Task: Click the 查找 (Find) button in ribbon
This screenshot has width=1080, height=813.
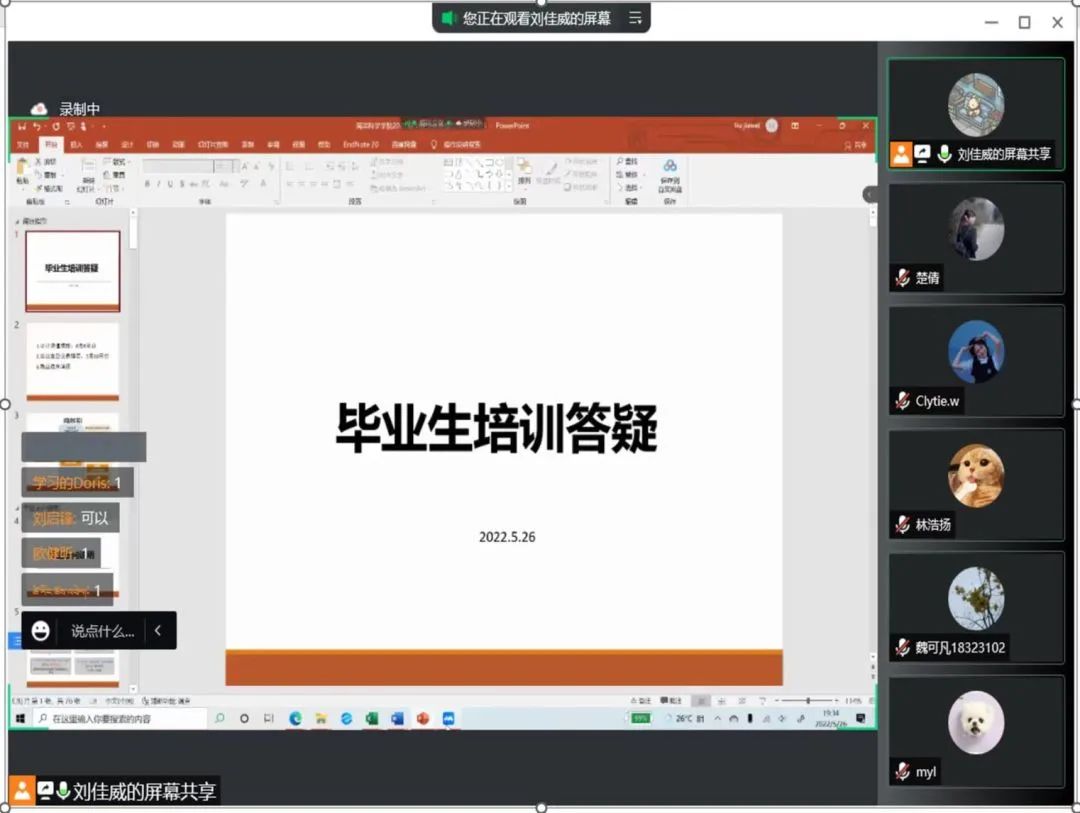Action: (x=628, y=161)
